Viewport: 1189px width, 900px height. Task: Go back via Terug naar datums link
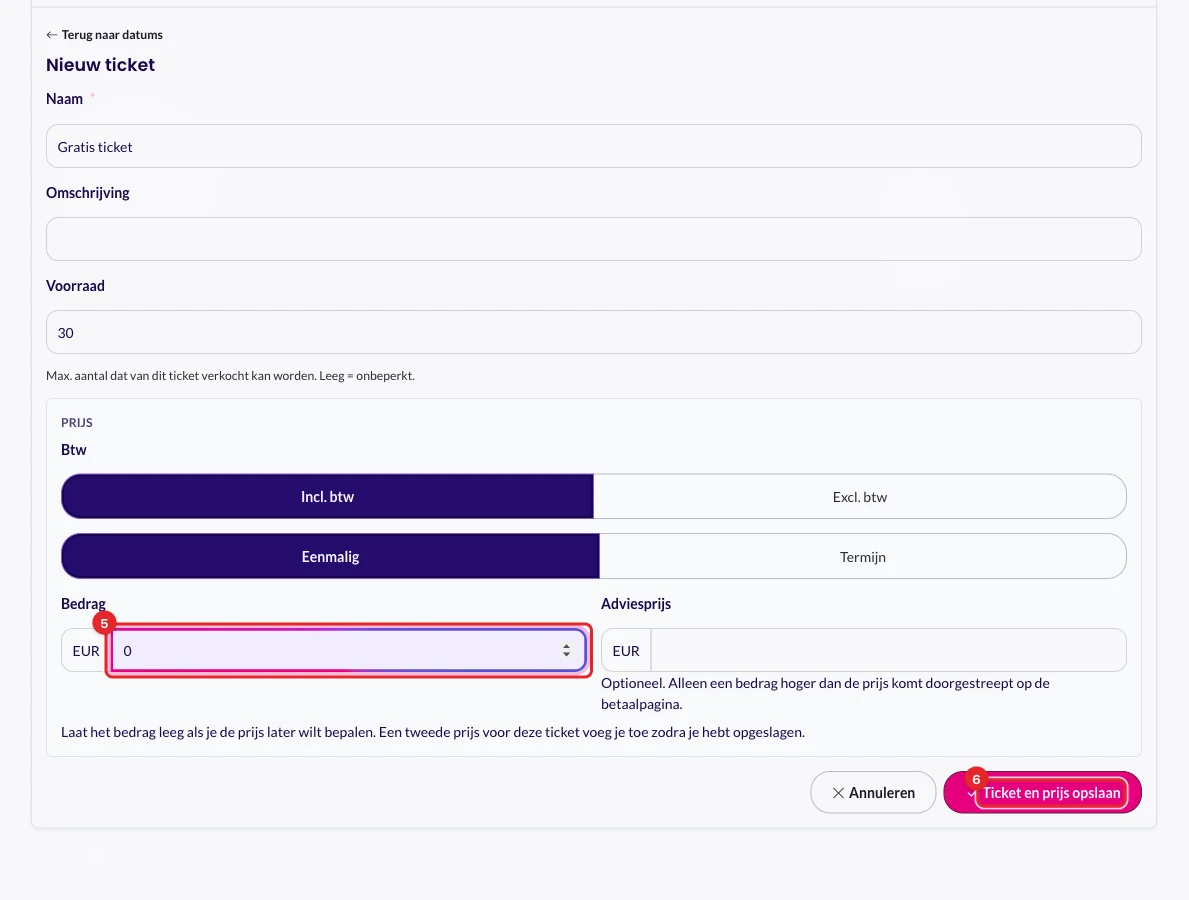coord(104,35)
